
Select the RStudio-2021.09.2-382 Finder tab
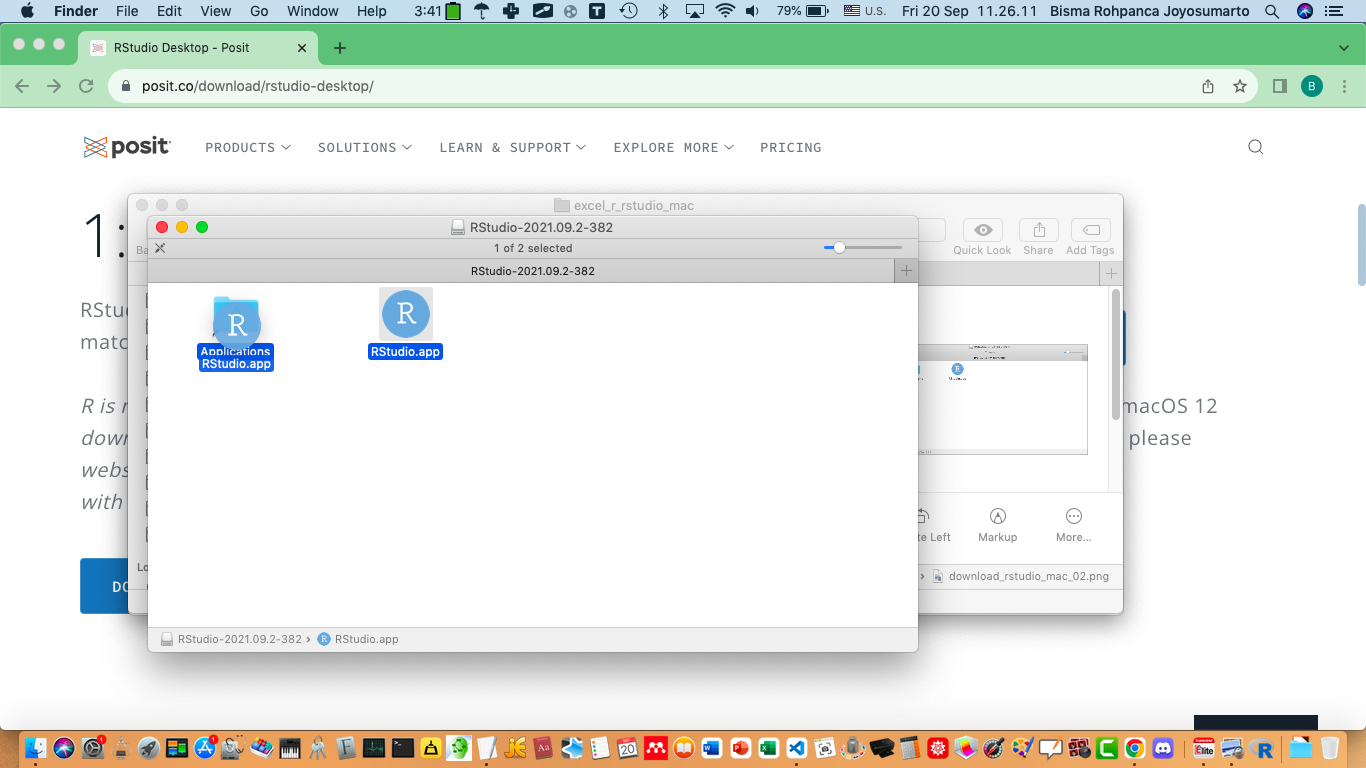532,271
